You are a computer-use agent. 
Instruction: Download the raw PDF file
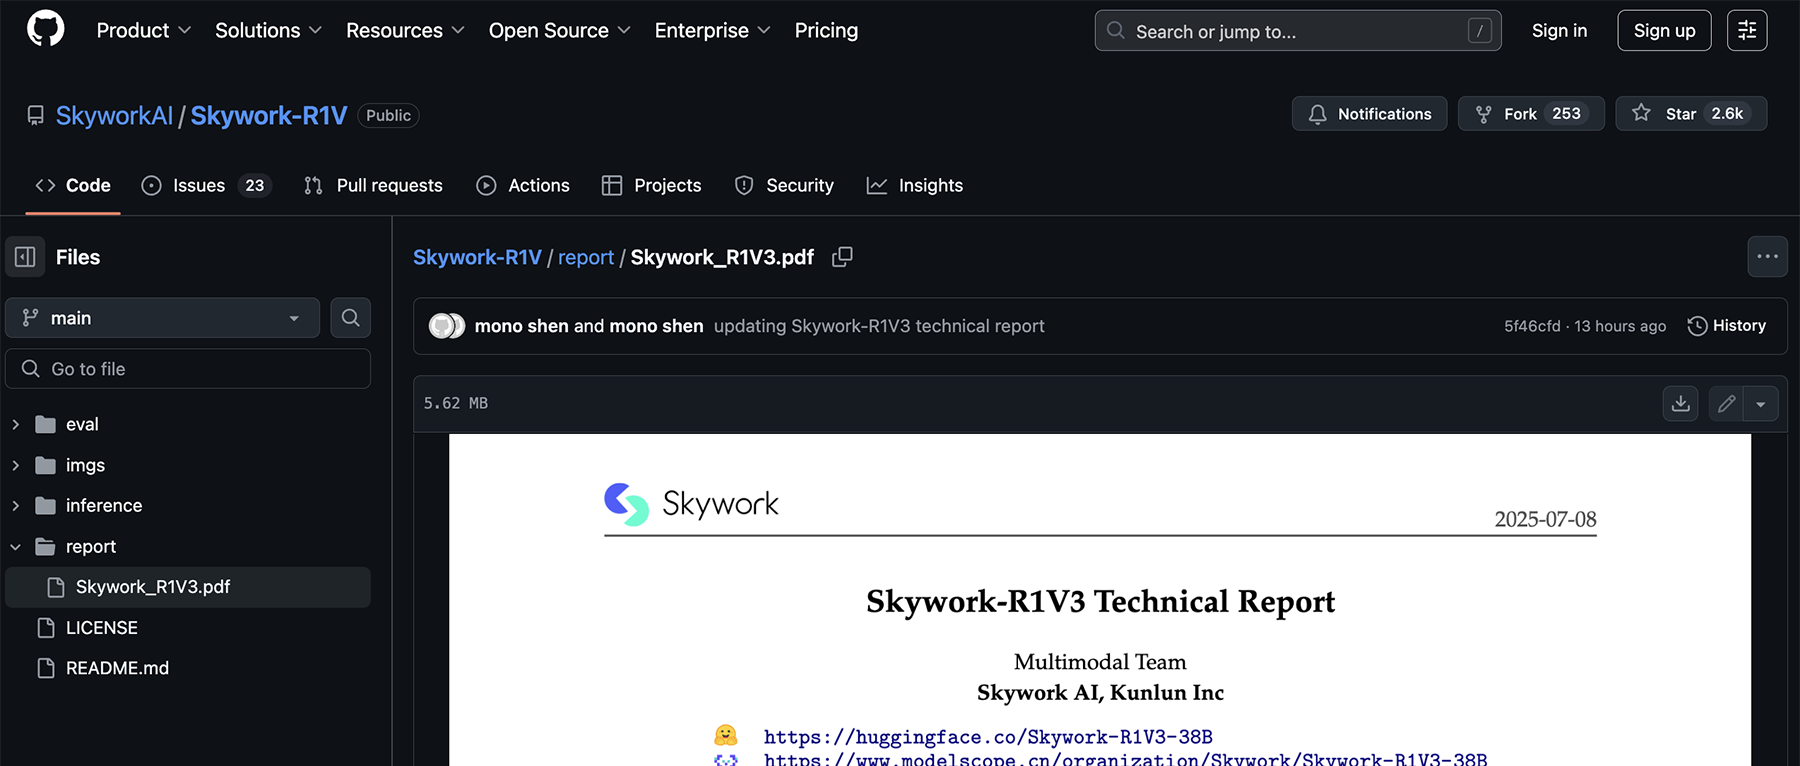point(1680,403)
